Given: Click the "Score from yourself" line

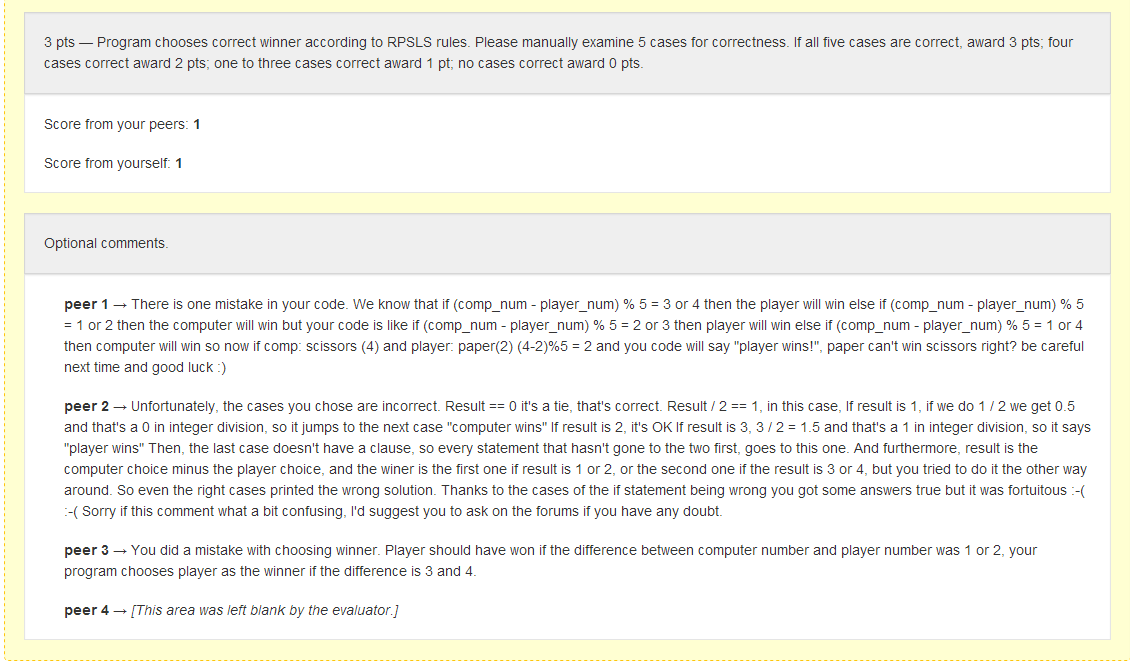Looking at the screenshot, I should [112, 163].
